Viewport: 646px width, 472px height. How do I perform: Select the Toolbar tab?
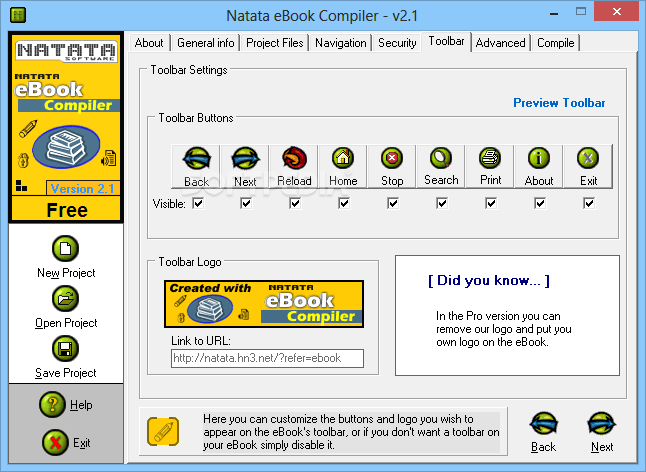pos(446,42)
